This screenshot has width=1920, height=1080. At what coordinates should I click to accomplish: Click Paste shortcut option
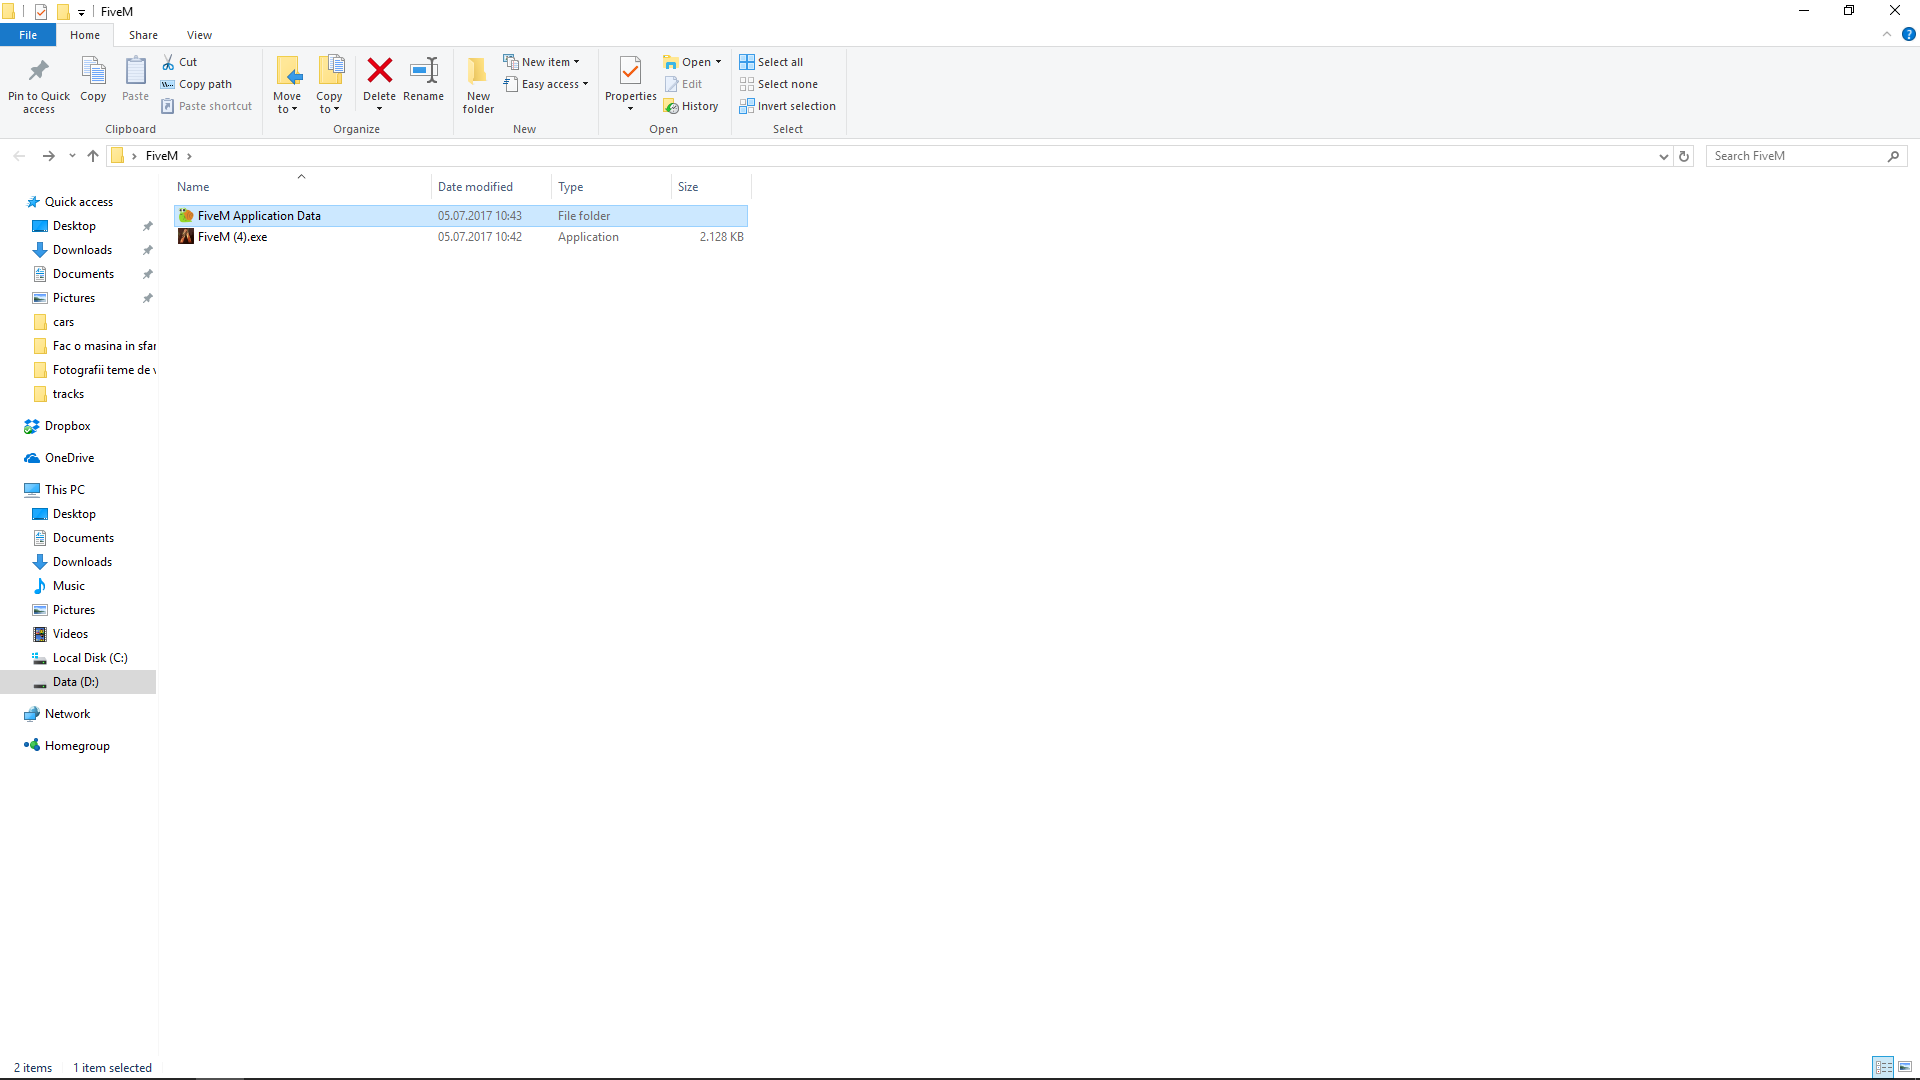coord(207,106)
